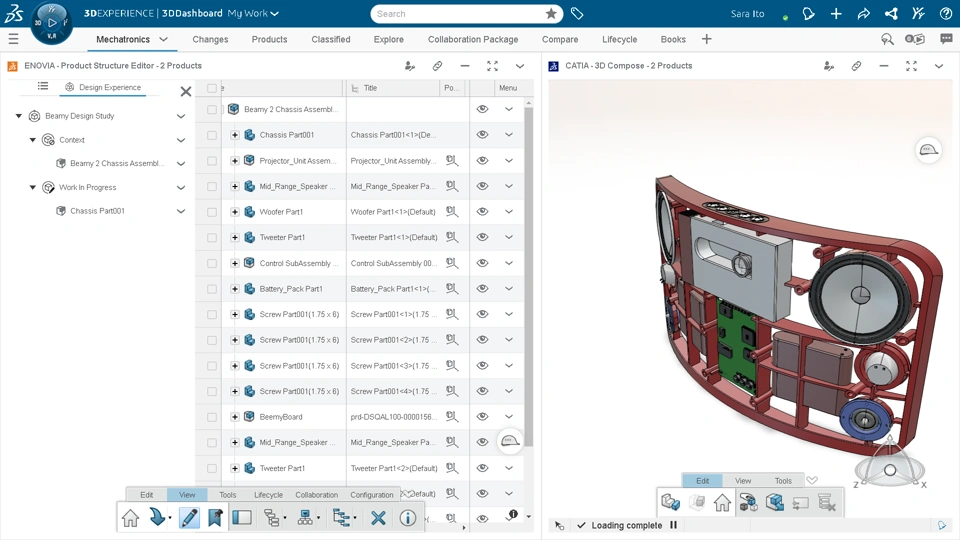This screenshot has height=540, width=960.
Task: Maximize the ENOVIA Product Structure Editor panel
Action: [492, 66]
